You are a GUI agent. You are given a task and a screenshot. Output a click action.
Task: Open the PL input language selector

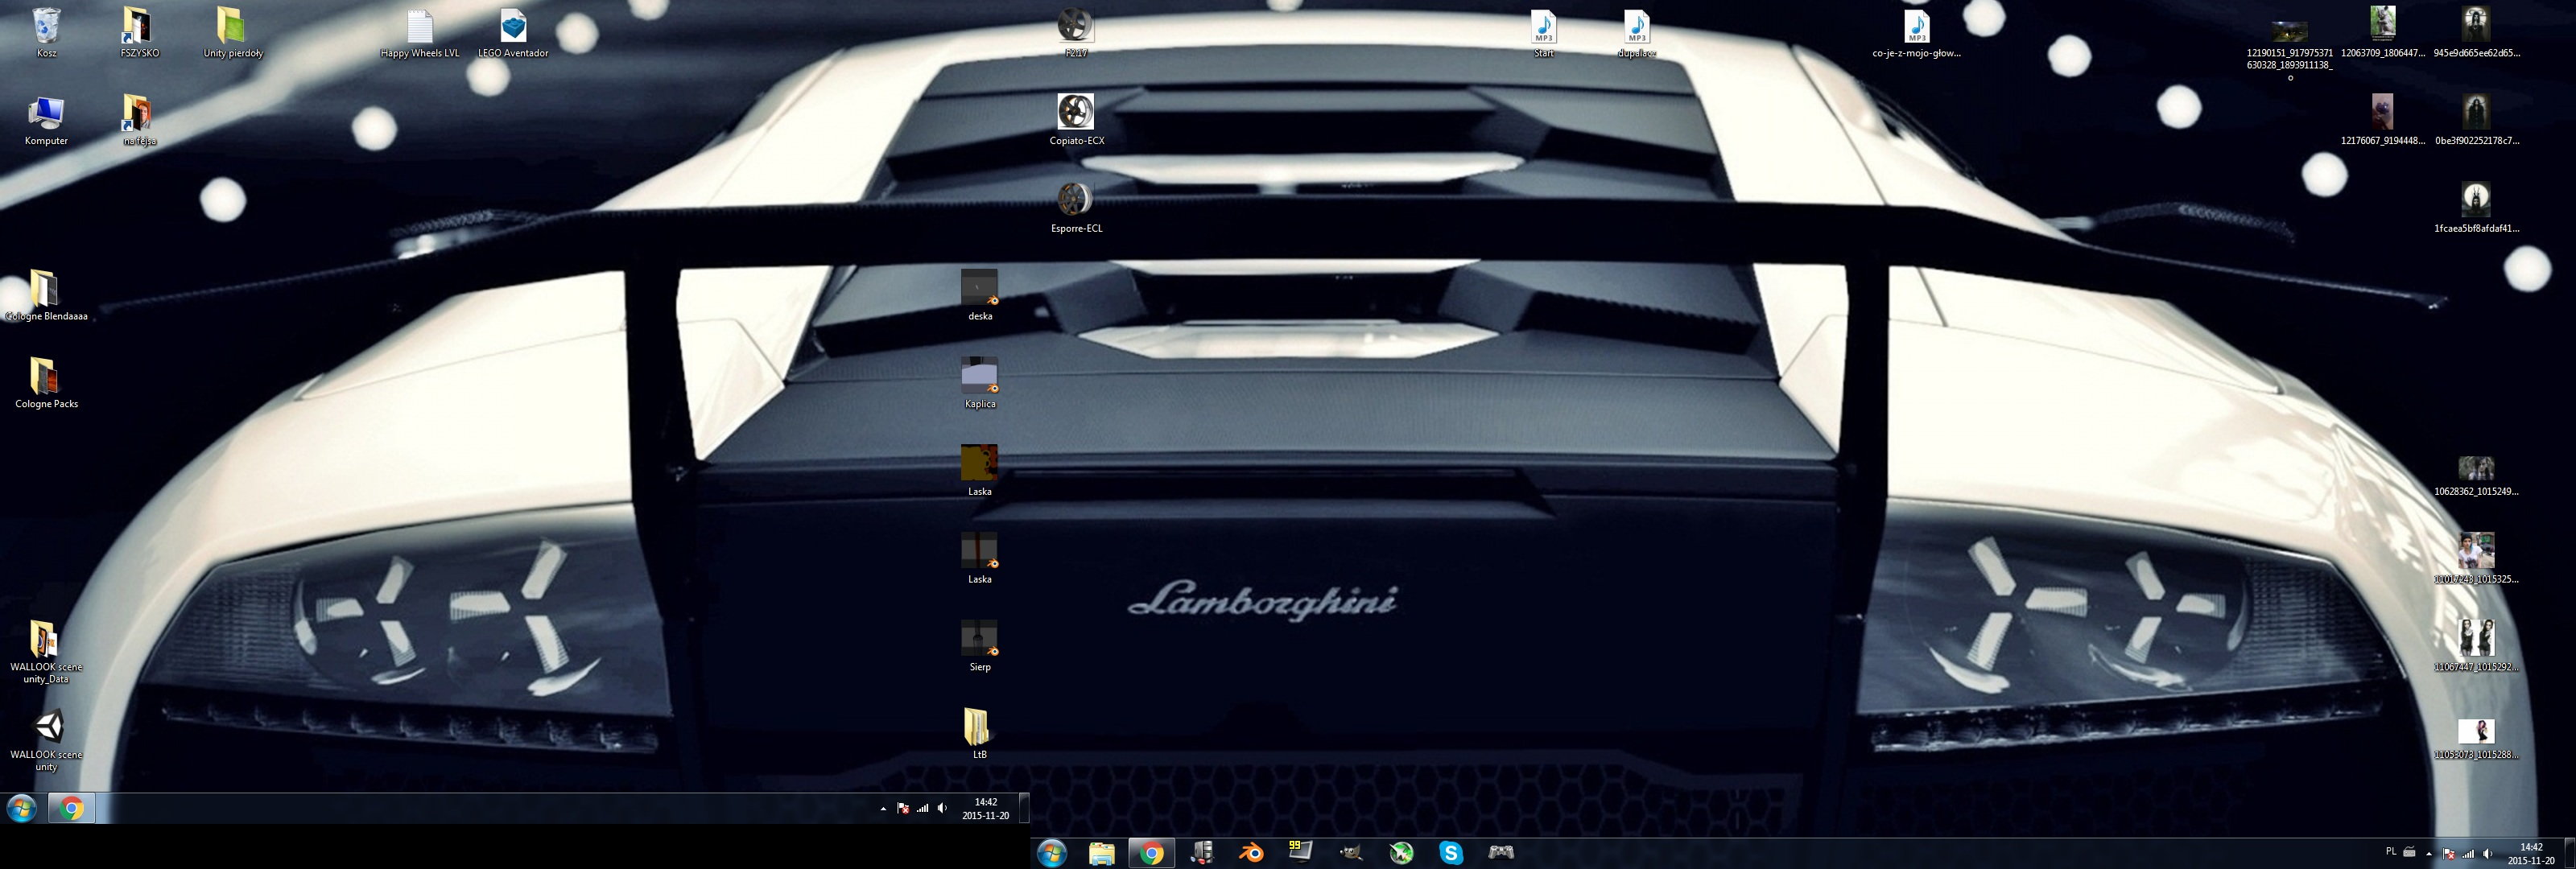[2390, 852]
